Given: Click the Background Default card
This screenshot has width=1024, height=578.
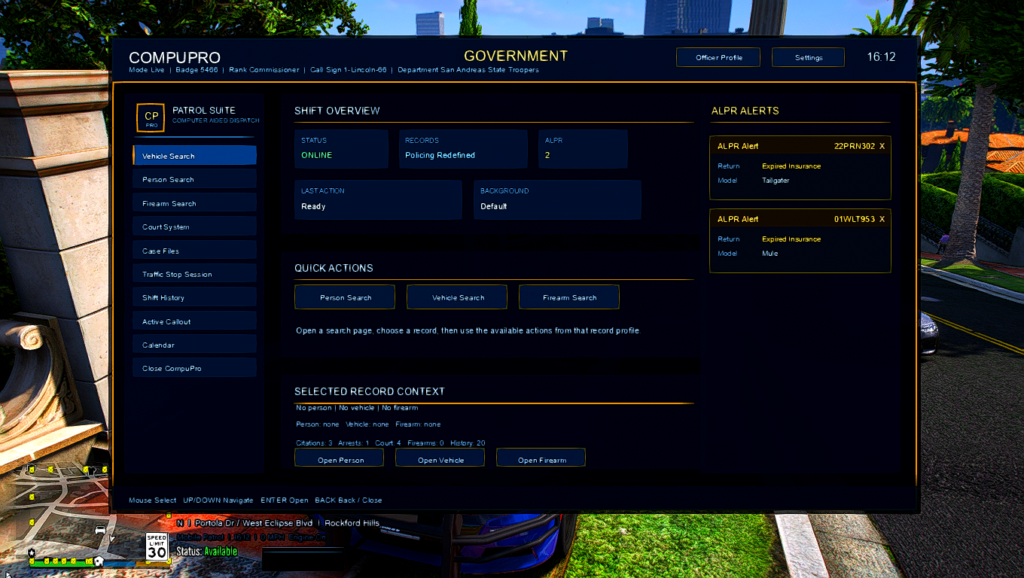Looking at the screenshot, I should [558, 199].
